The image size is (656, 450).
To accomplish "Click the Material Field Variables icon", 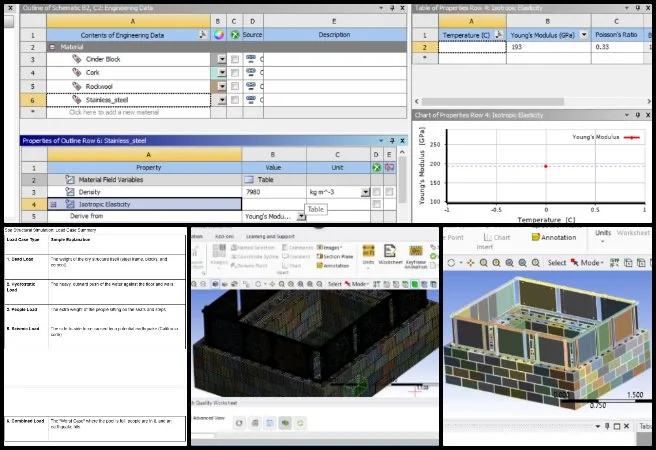I will (x=70, y=179).
